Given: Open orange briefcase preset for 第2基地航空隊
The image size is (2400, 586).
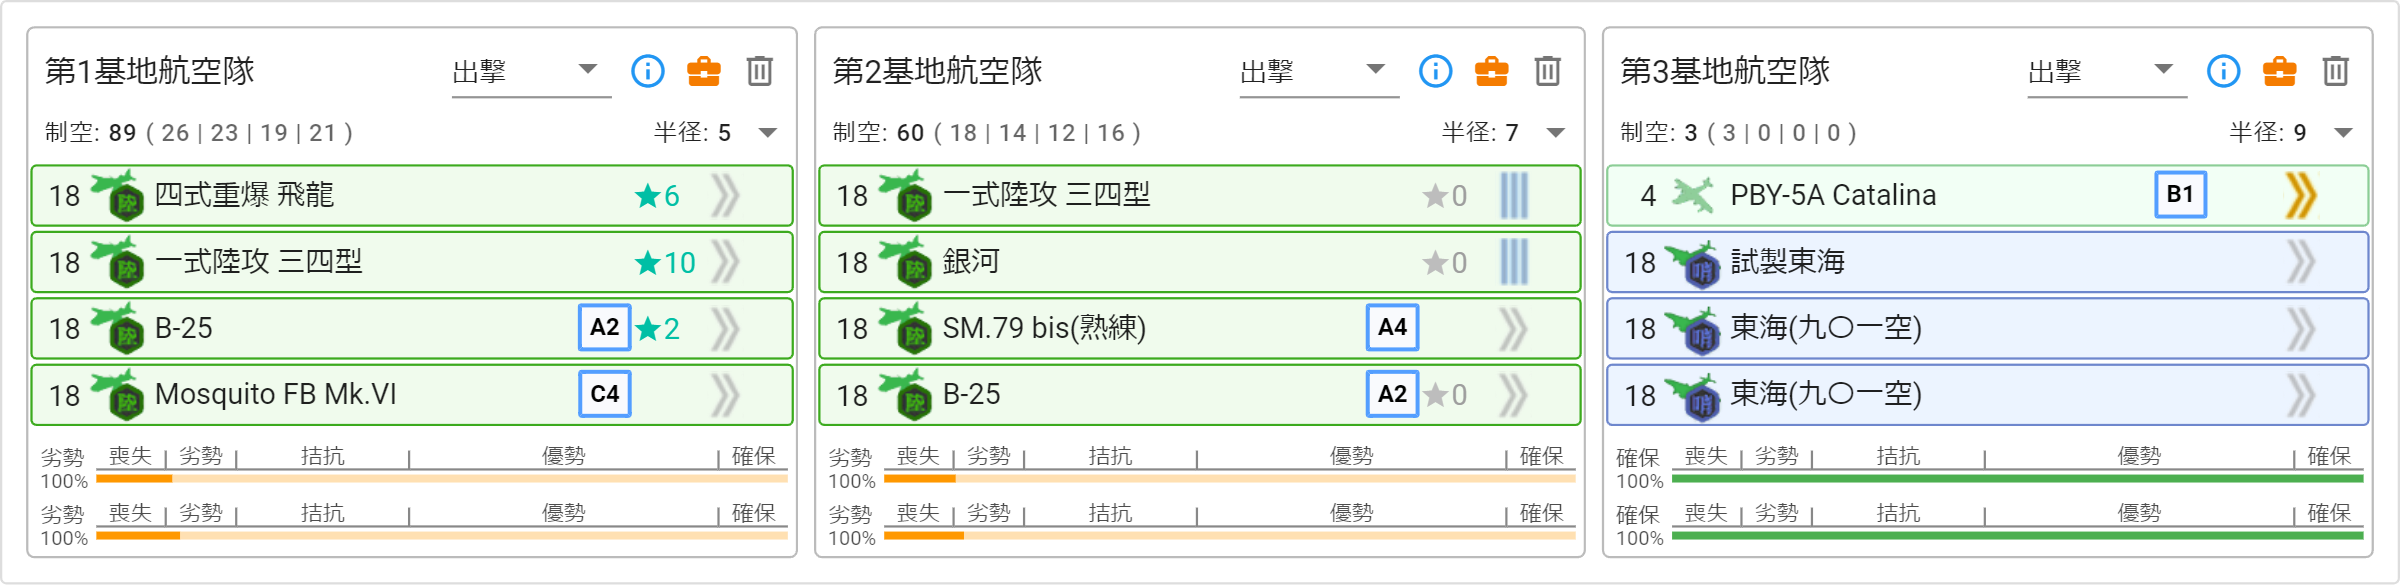Looking at the screenshot, I should (1491, 71).
